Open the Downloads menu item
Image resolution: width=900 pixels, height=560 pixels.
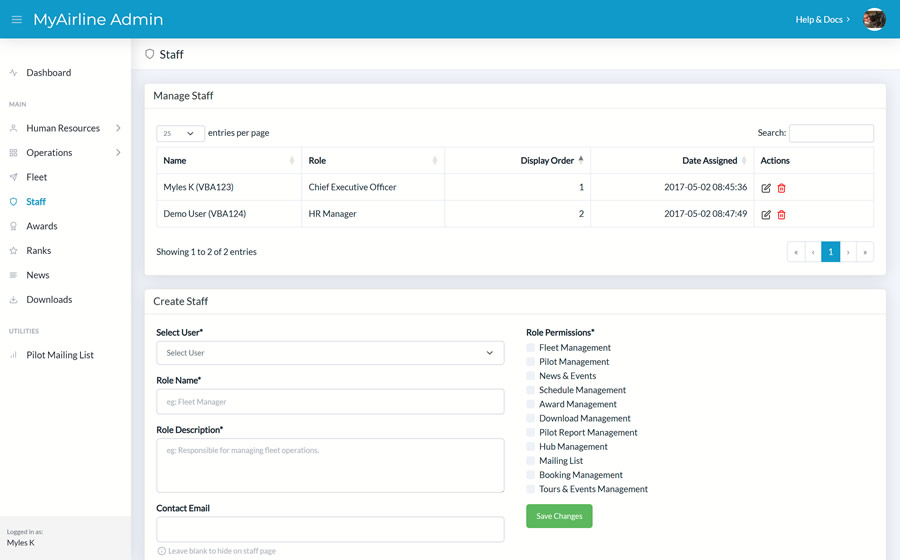coord(49,300)
